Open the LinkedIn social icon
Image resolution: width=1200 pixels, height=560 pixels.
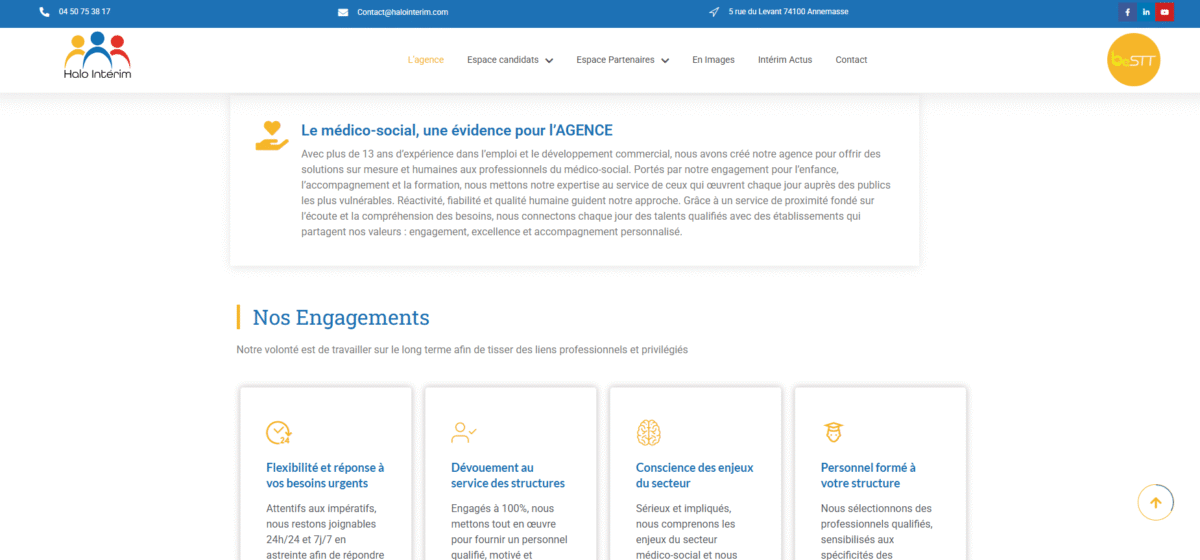point(1146,12)
